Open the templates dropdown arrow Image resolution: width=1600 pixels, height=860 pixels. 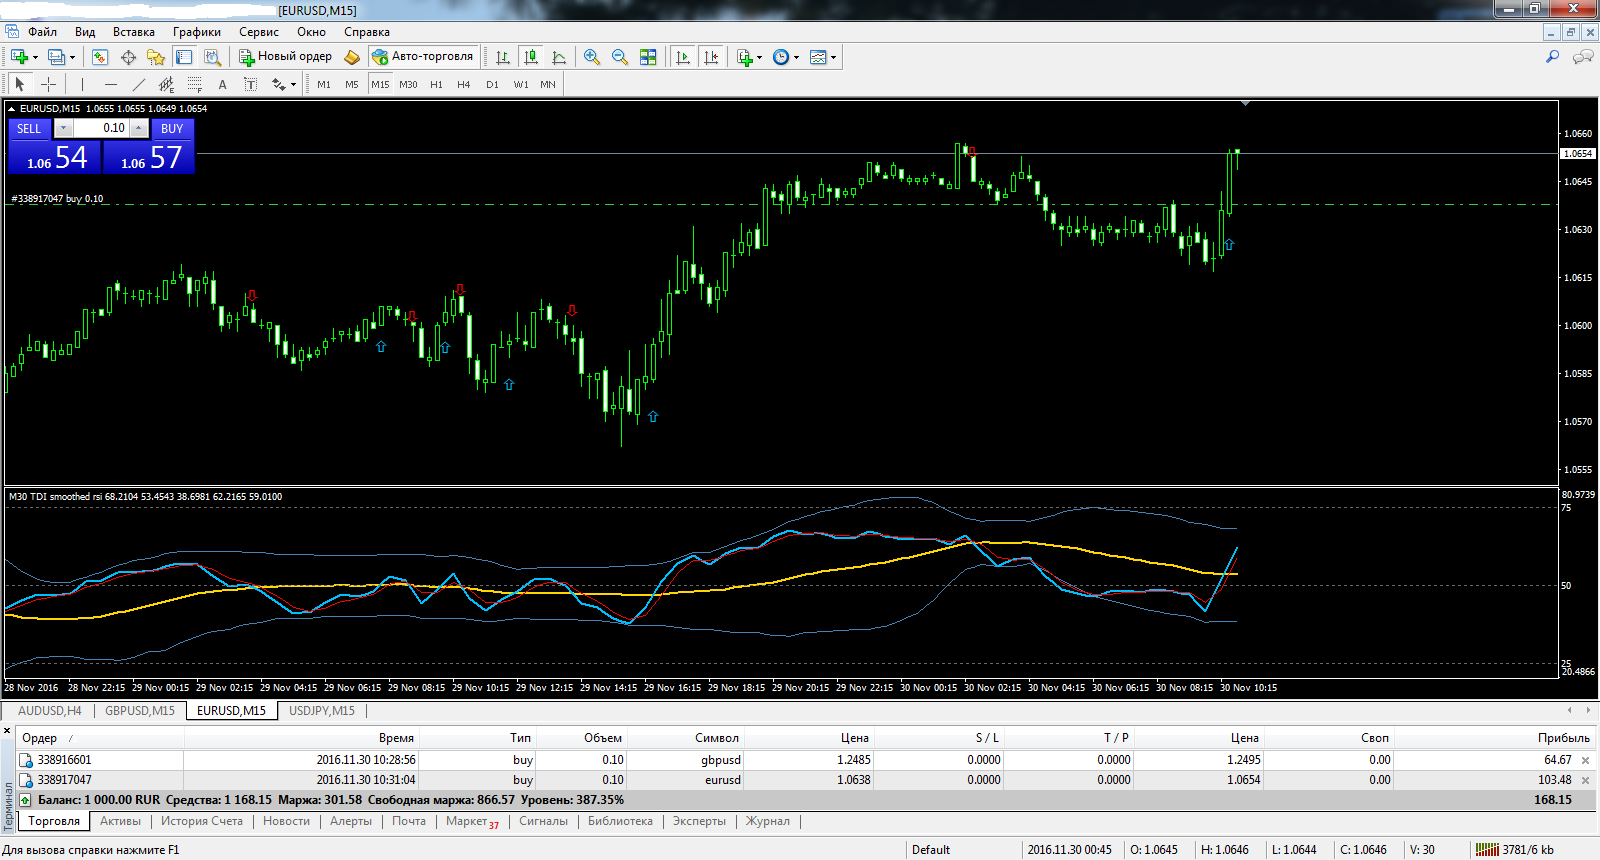pyautogui.click(x=833, y=58)
